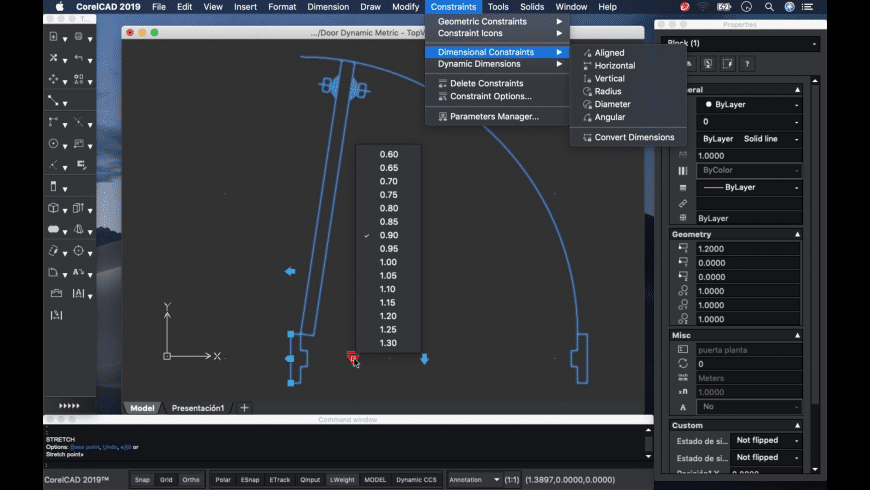This screenshot has width=870, height=490.
Task: Click the add new sheet plus icon
Action: point(244,408)
